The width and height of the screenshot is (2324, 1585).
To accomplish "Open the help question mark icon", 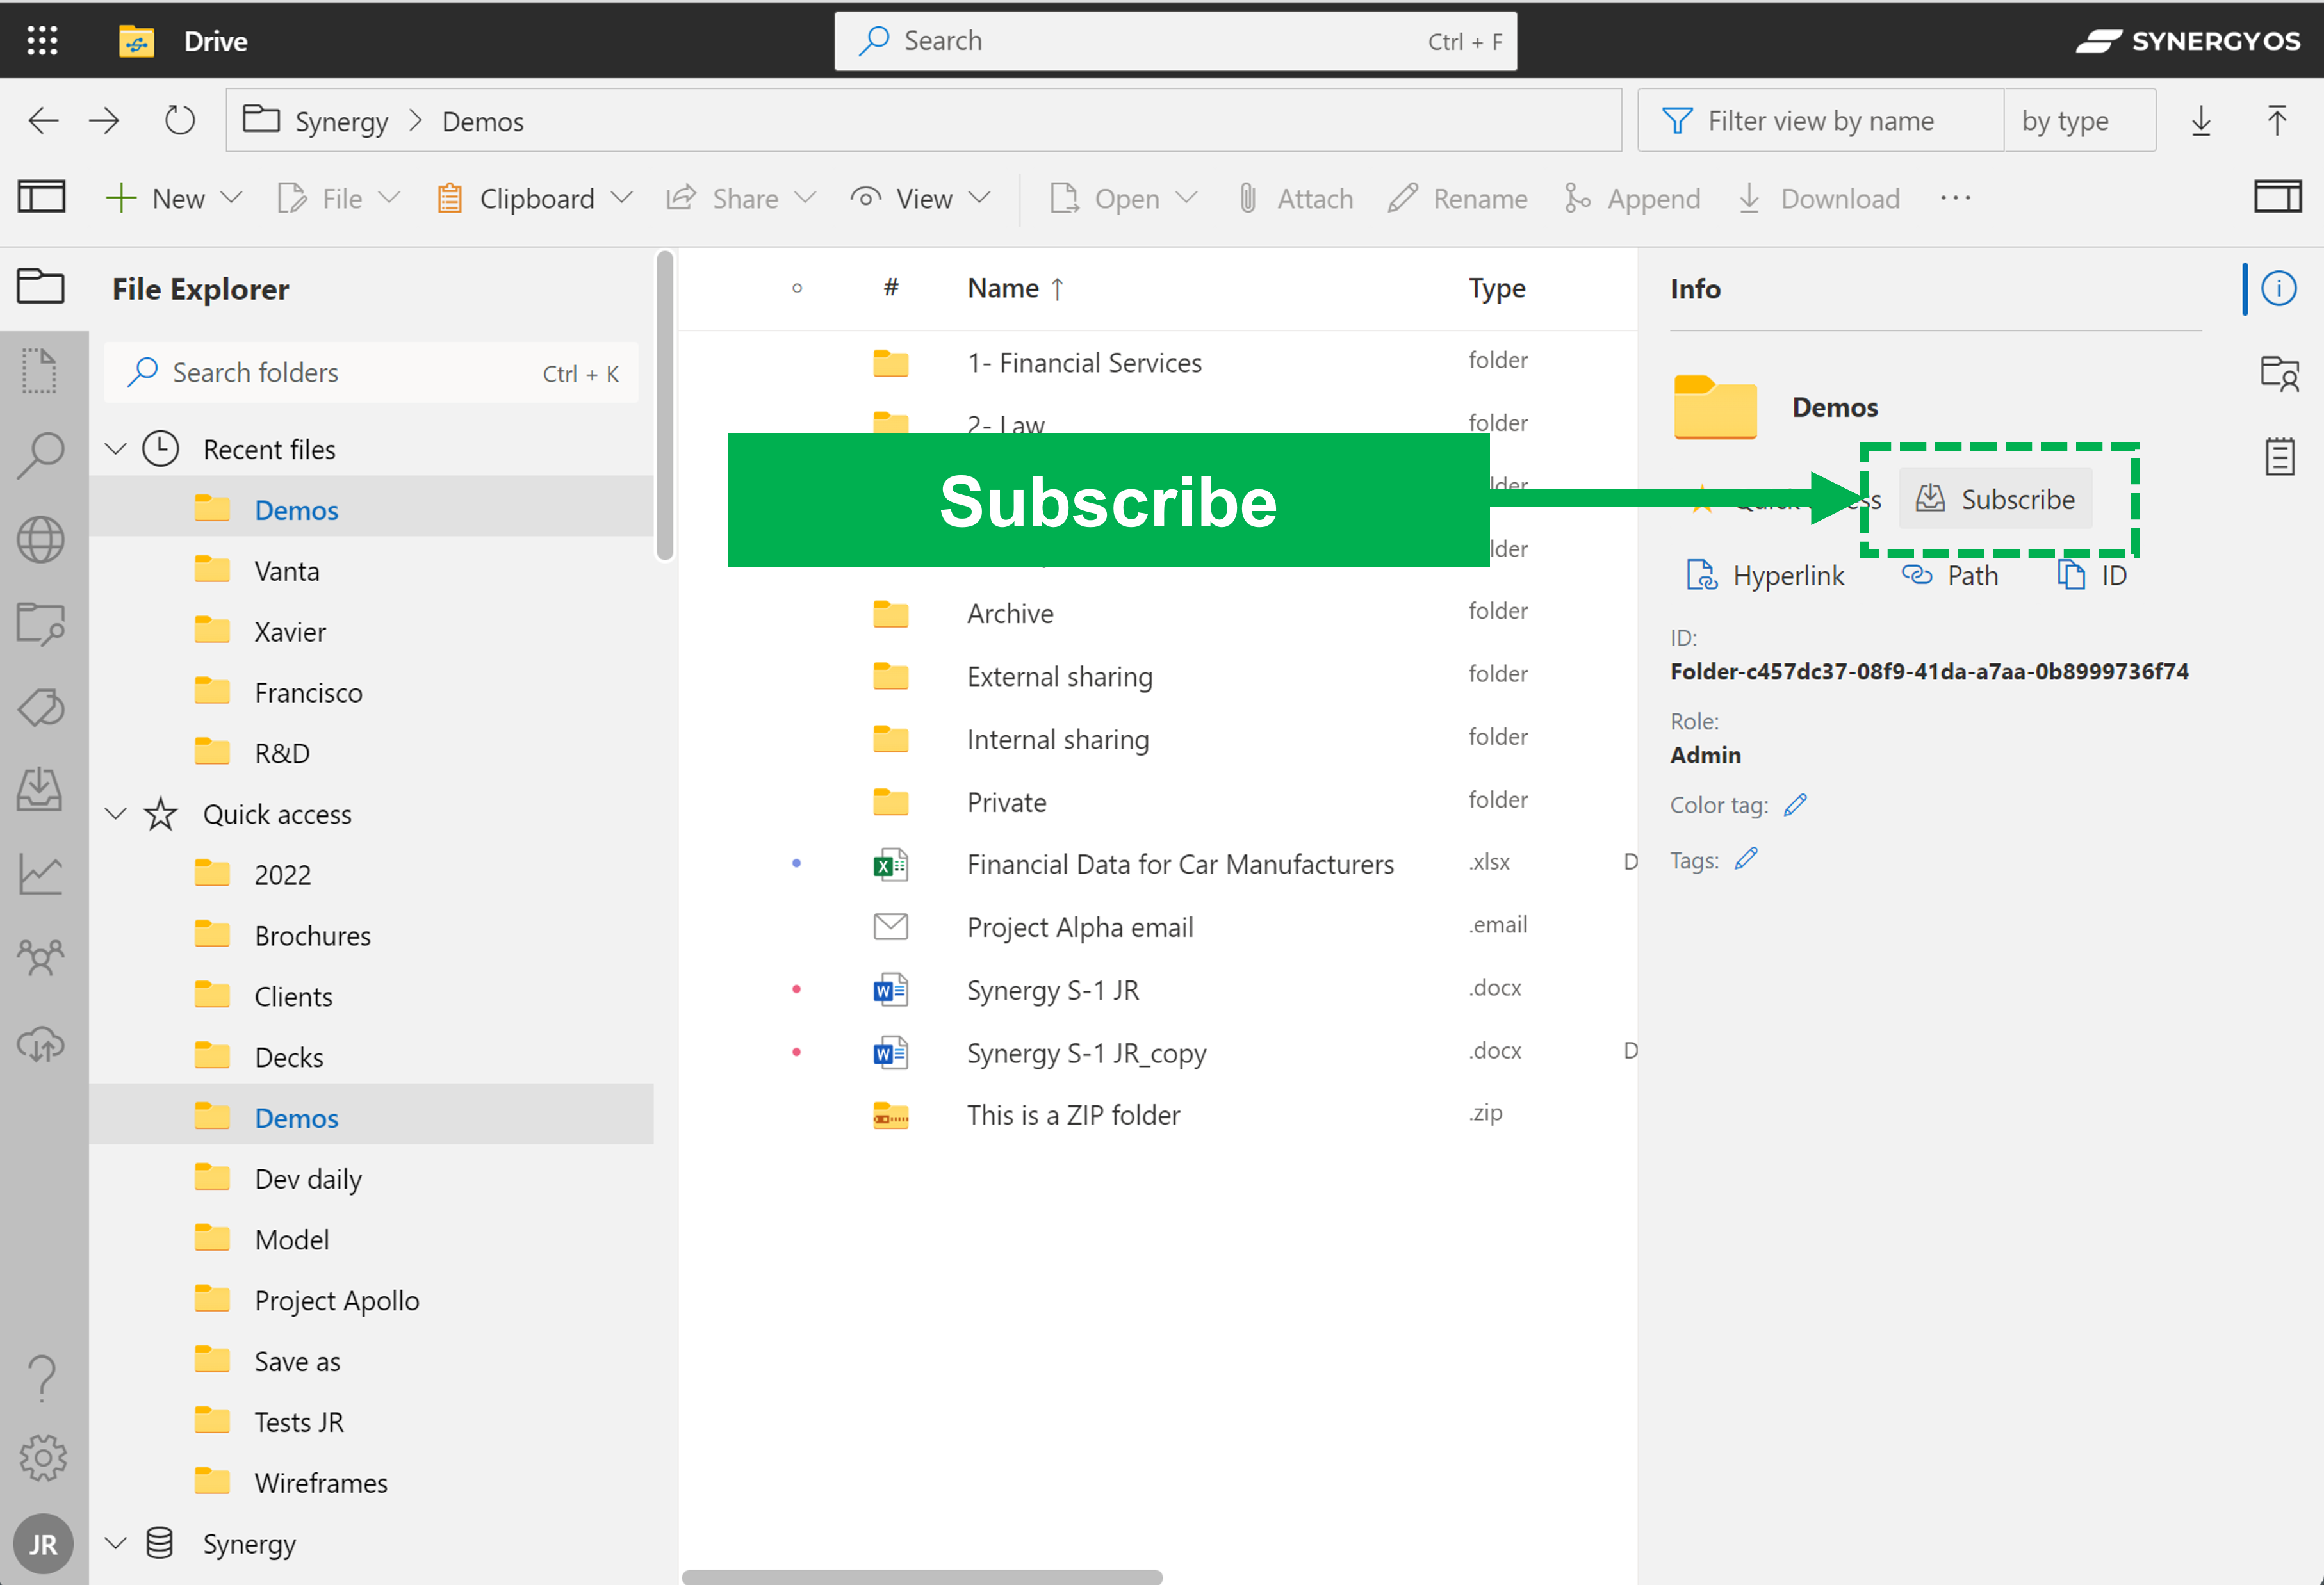I will [42, 1378].
